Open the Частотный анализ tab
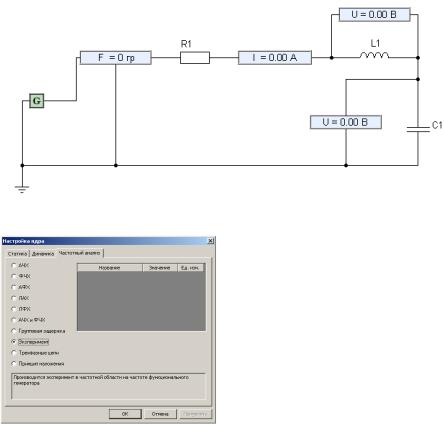 tap(80, 253)
